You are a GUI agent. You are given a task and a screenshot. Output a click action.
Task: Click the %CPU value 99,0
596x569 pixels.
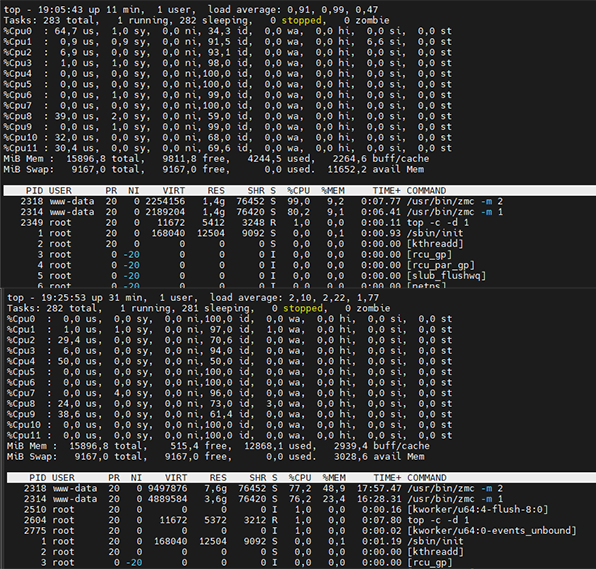tap(298, 201)
